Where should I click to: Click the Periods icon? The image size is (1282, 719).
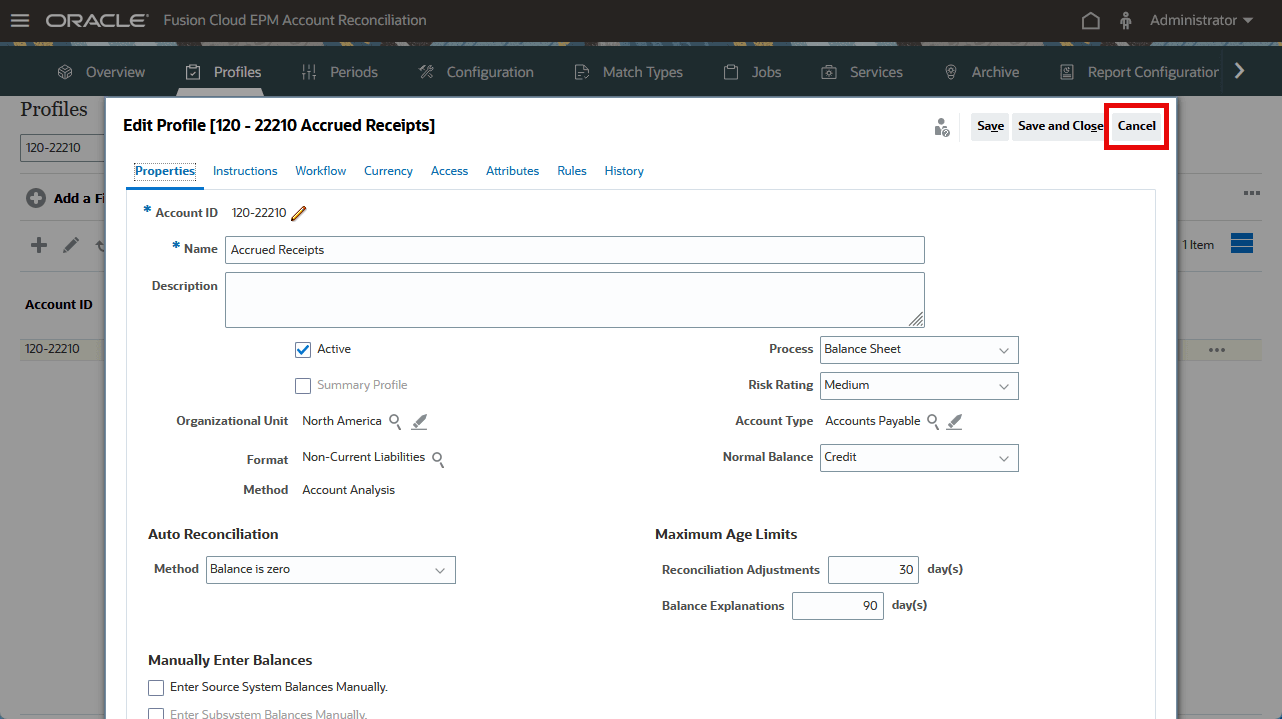[x=309, y=72]
